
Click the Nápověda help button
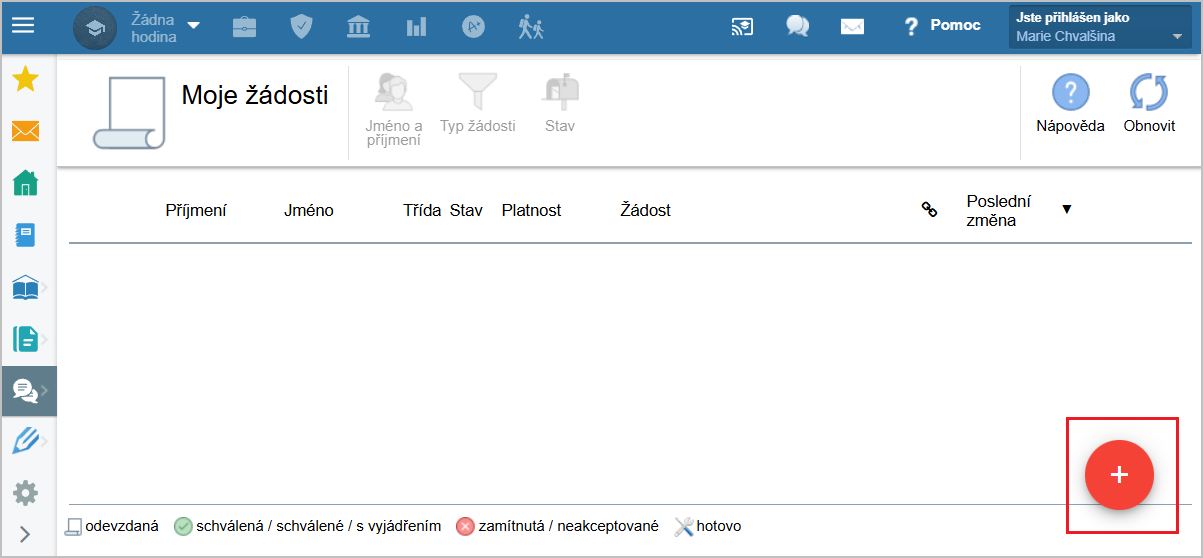[1070, 105]
